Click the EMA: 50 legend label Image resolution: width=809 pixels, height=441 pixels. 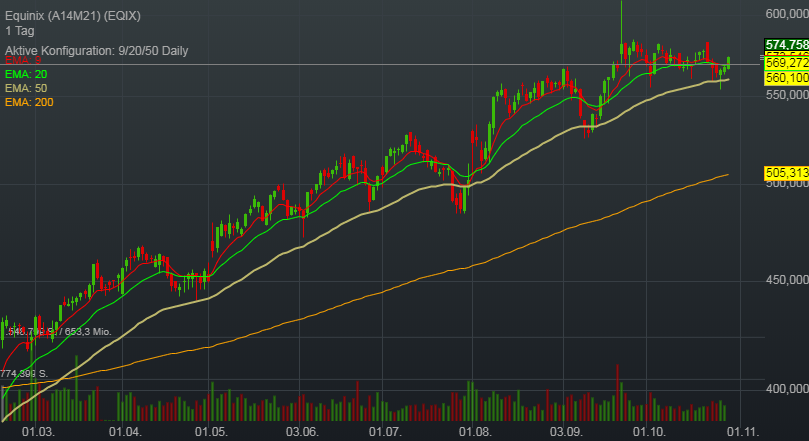point(26,88)
